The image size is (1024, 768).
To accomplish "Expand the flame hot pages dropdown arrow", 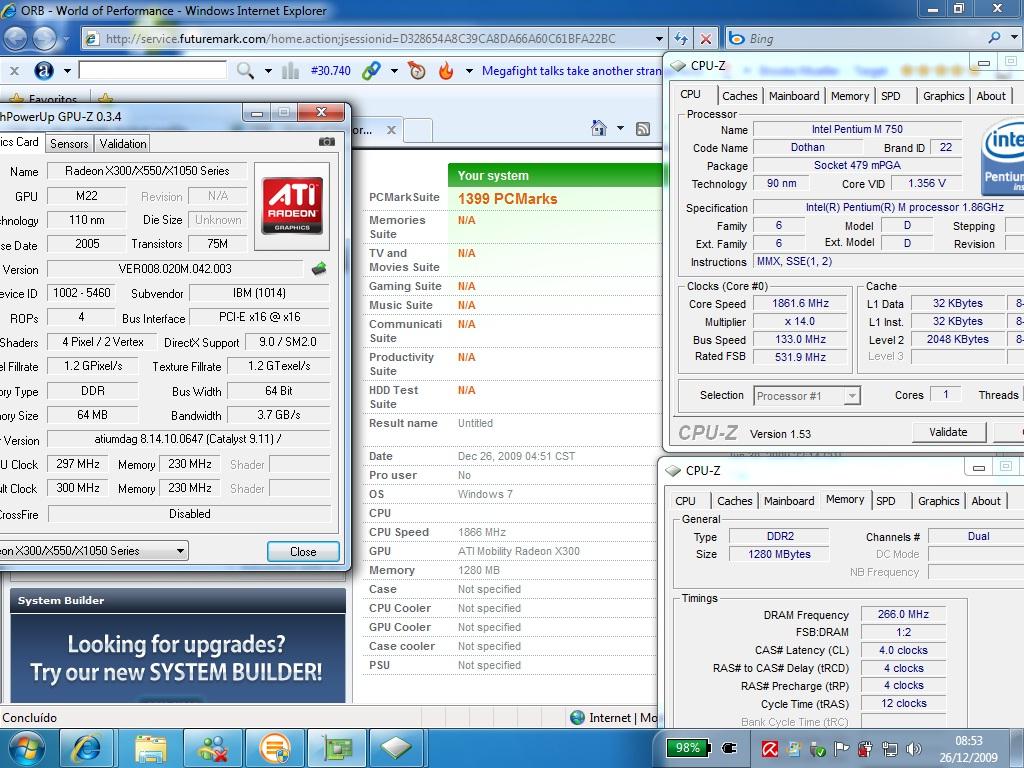I will pyautogui.click(x=469, y=71).
